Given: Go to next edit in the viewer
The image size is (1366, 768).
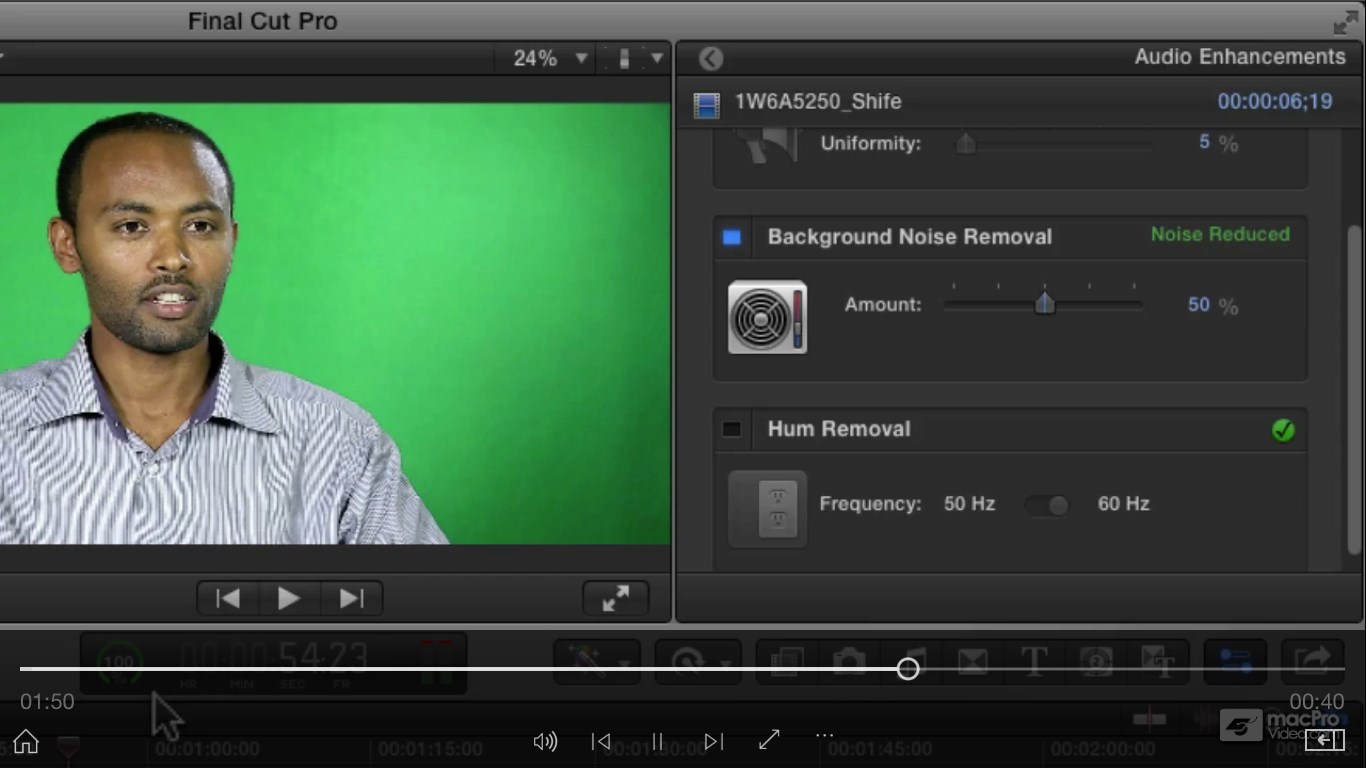Looking at the screenshot, I should click(x=351, y=598).
